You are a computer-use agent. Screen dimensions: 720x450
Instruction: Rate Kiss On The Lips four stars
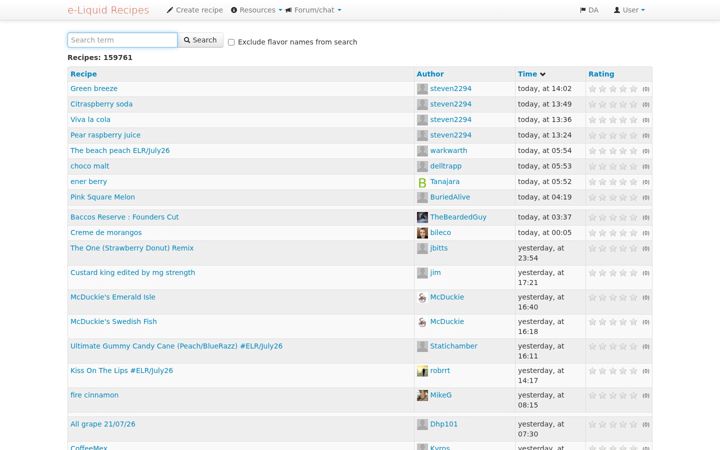(623, 371)
